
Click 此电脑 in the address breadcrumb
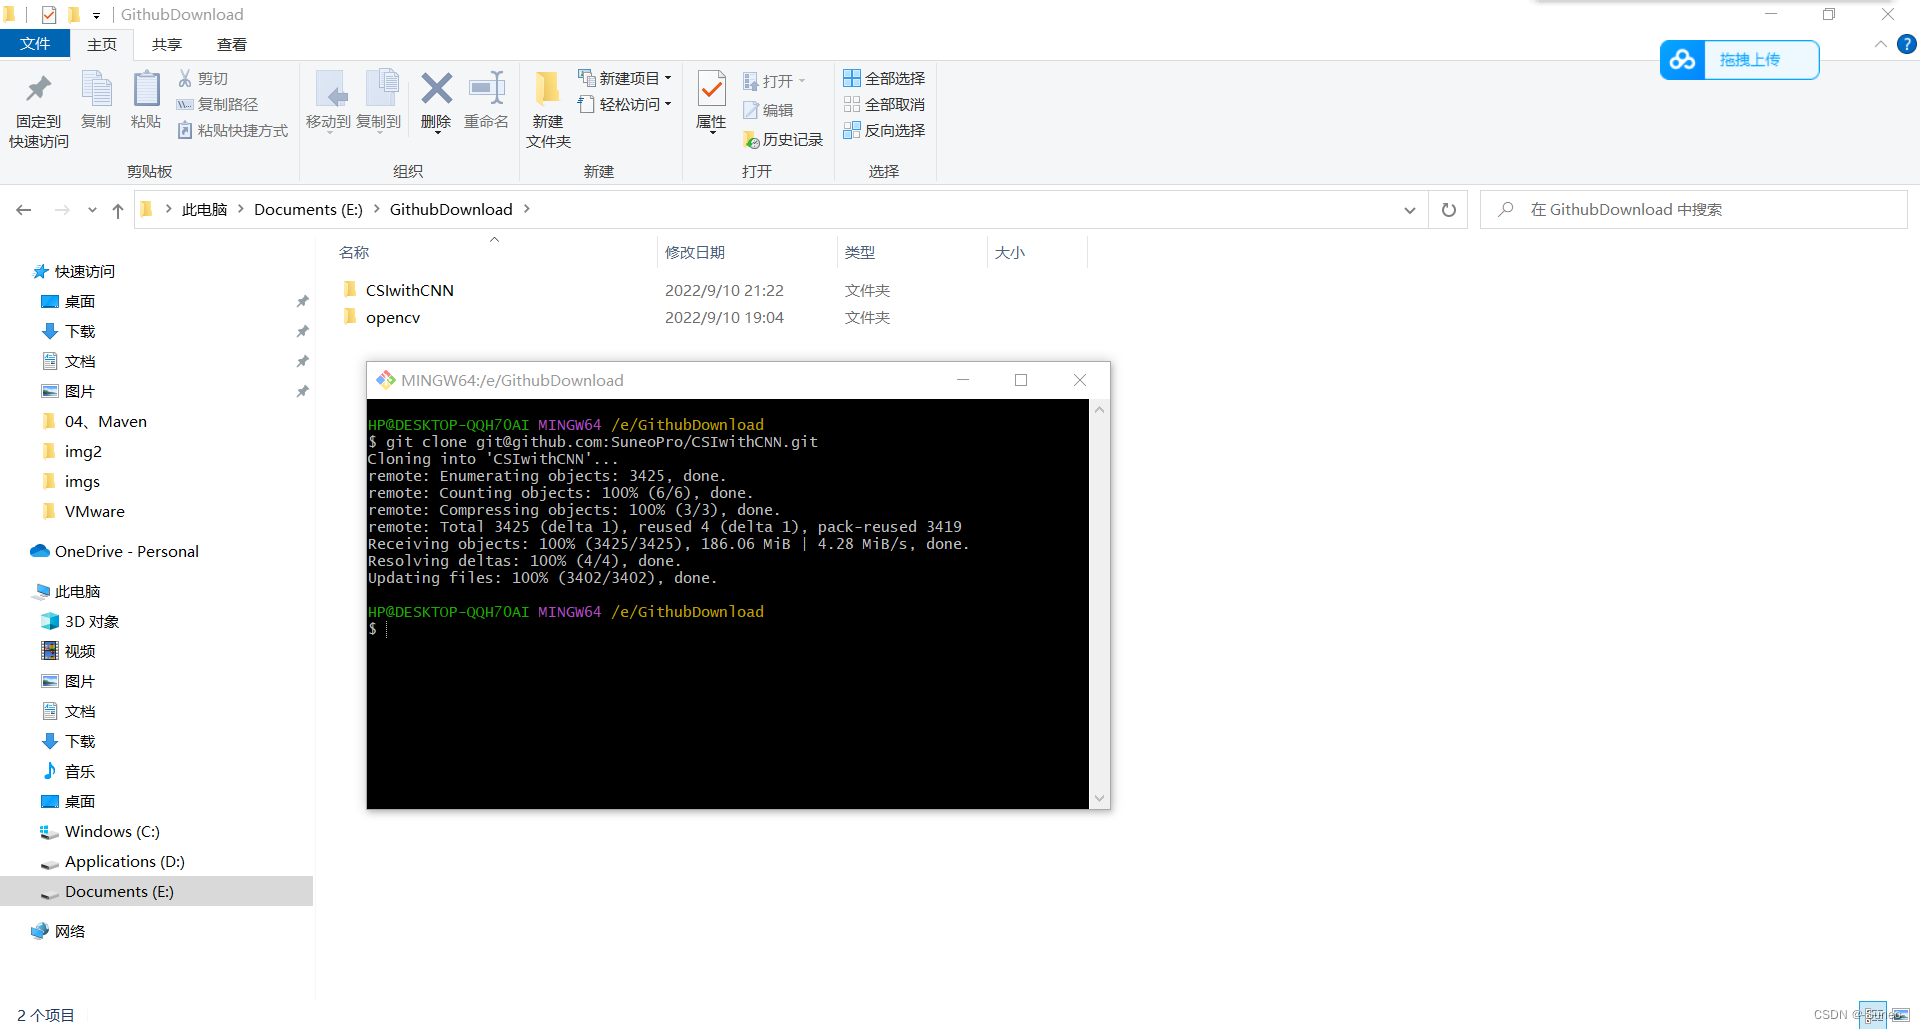(204, 209)
